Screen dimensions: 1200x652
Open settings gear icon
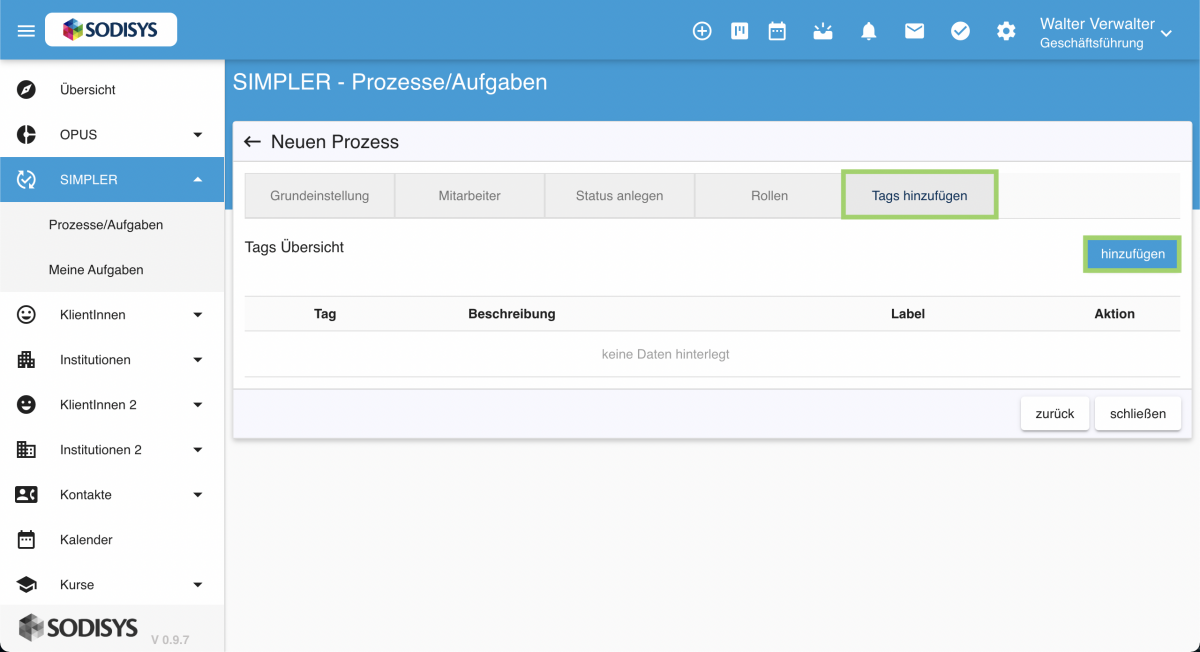pos(1006,31)
